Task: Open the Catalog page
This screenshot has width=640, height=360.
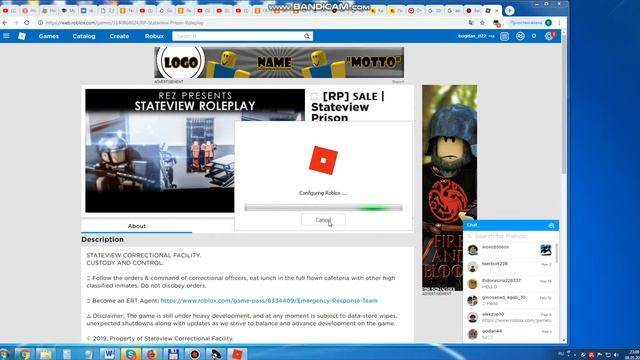Action: tap(84, 36)
